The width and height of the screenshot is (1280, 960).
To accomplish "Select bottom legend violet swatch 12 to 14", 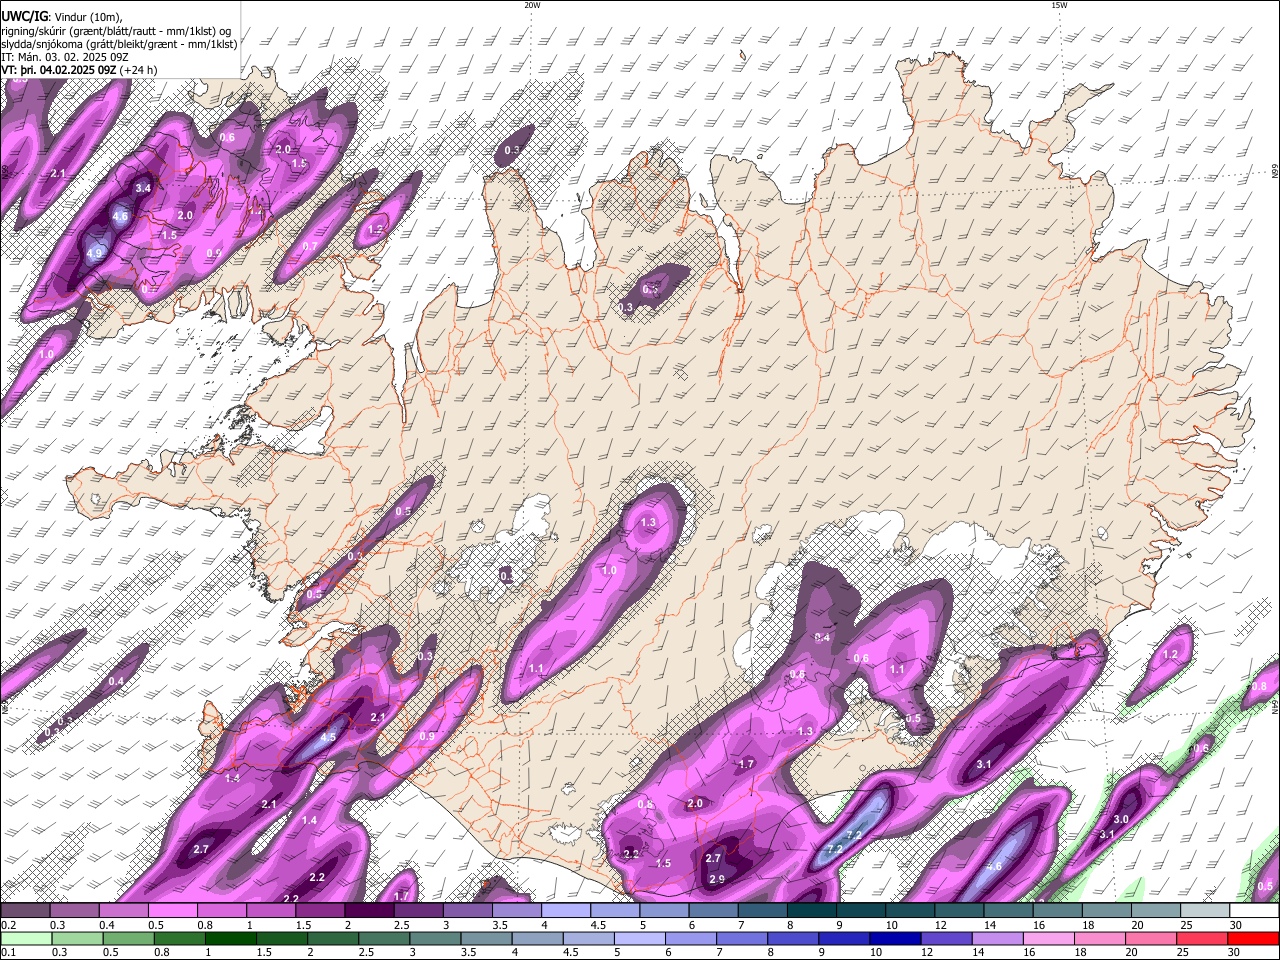I will [946, 938].
